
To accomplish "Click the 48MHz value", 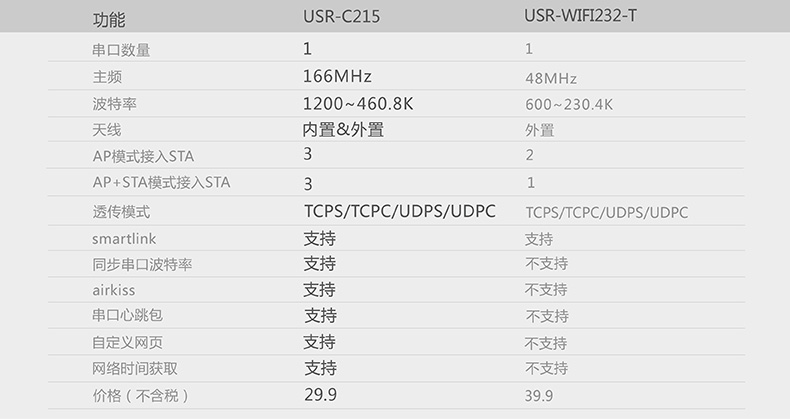I will [x=550, y=78].
